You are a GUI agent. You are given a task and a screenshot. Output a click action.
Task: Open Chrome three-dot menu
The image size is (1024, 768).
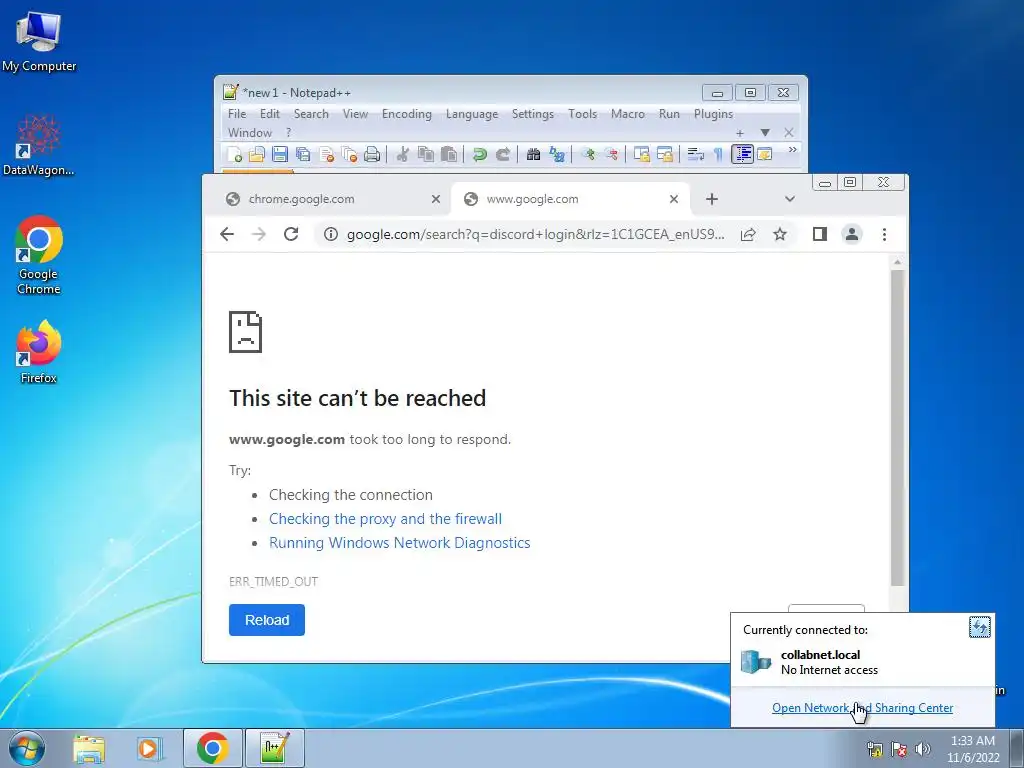coord(884,234)
